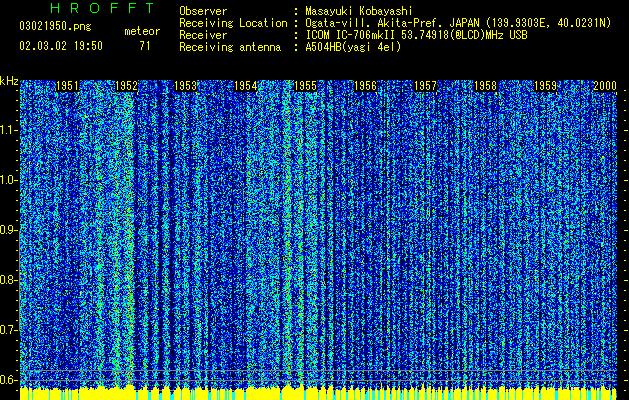Click the 2000 time marker

tap(605, 86)
